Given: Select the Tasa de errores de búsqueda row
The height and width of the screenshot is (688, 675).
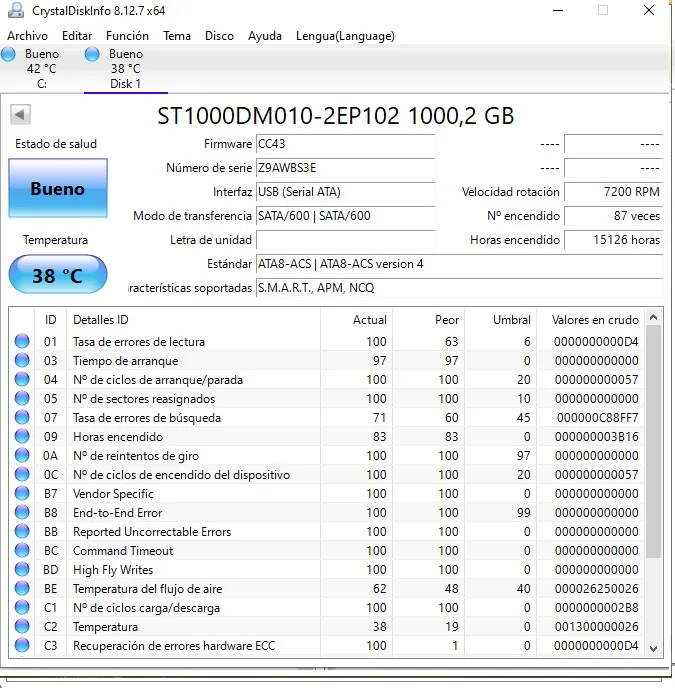Looking at the screenshot, I should click(327, 418).
